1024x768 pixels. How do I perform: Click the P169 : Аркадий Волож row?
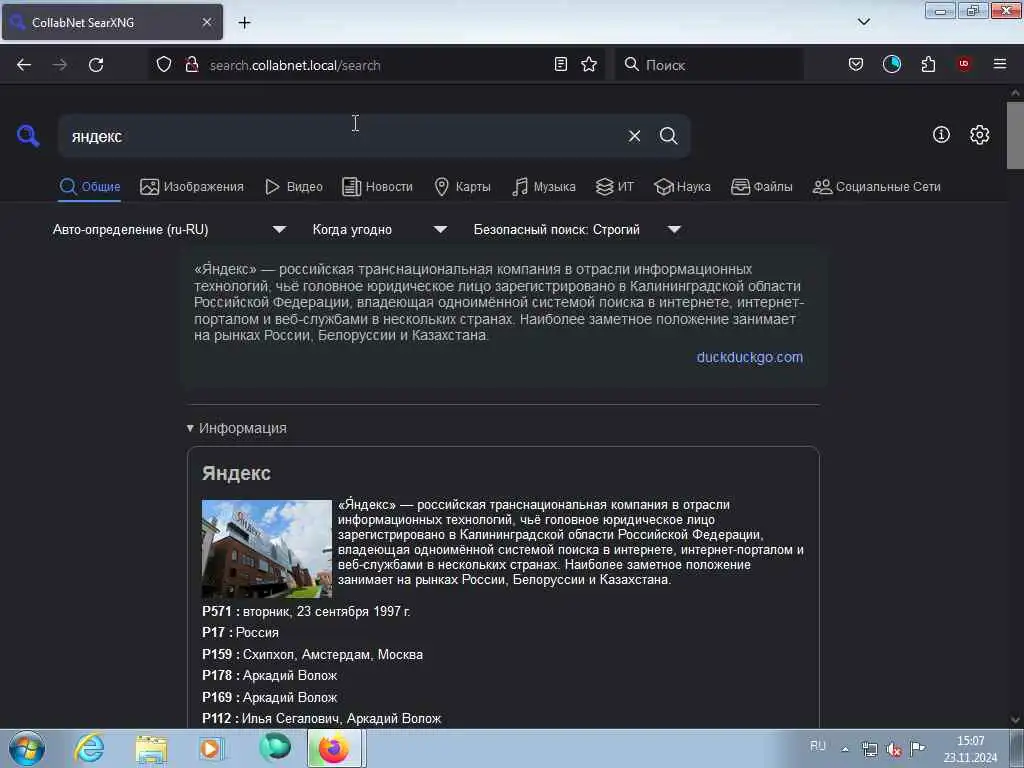click(270, 697)
